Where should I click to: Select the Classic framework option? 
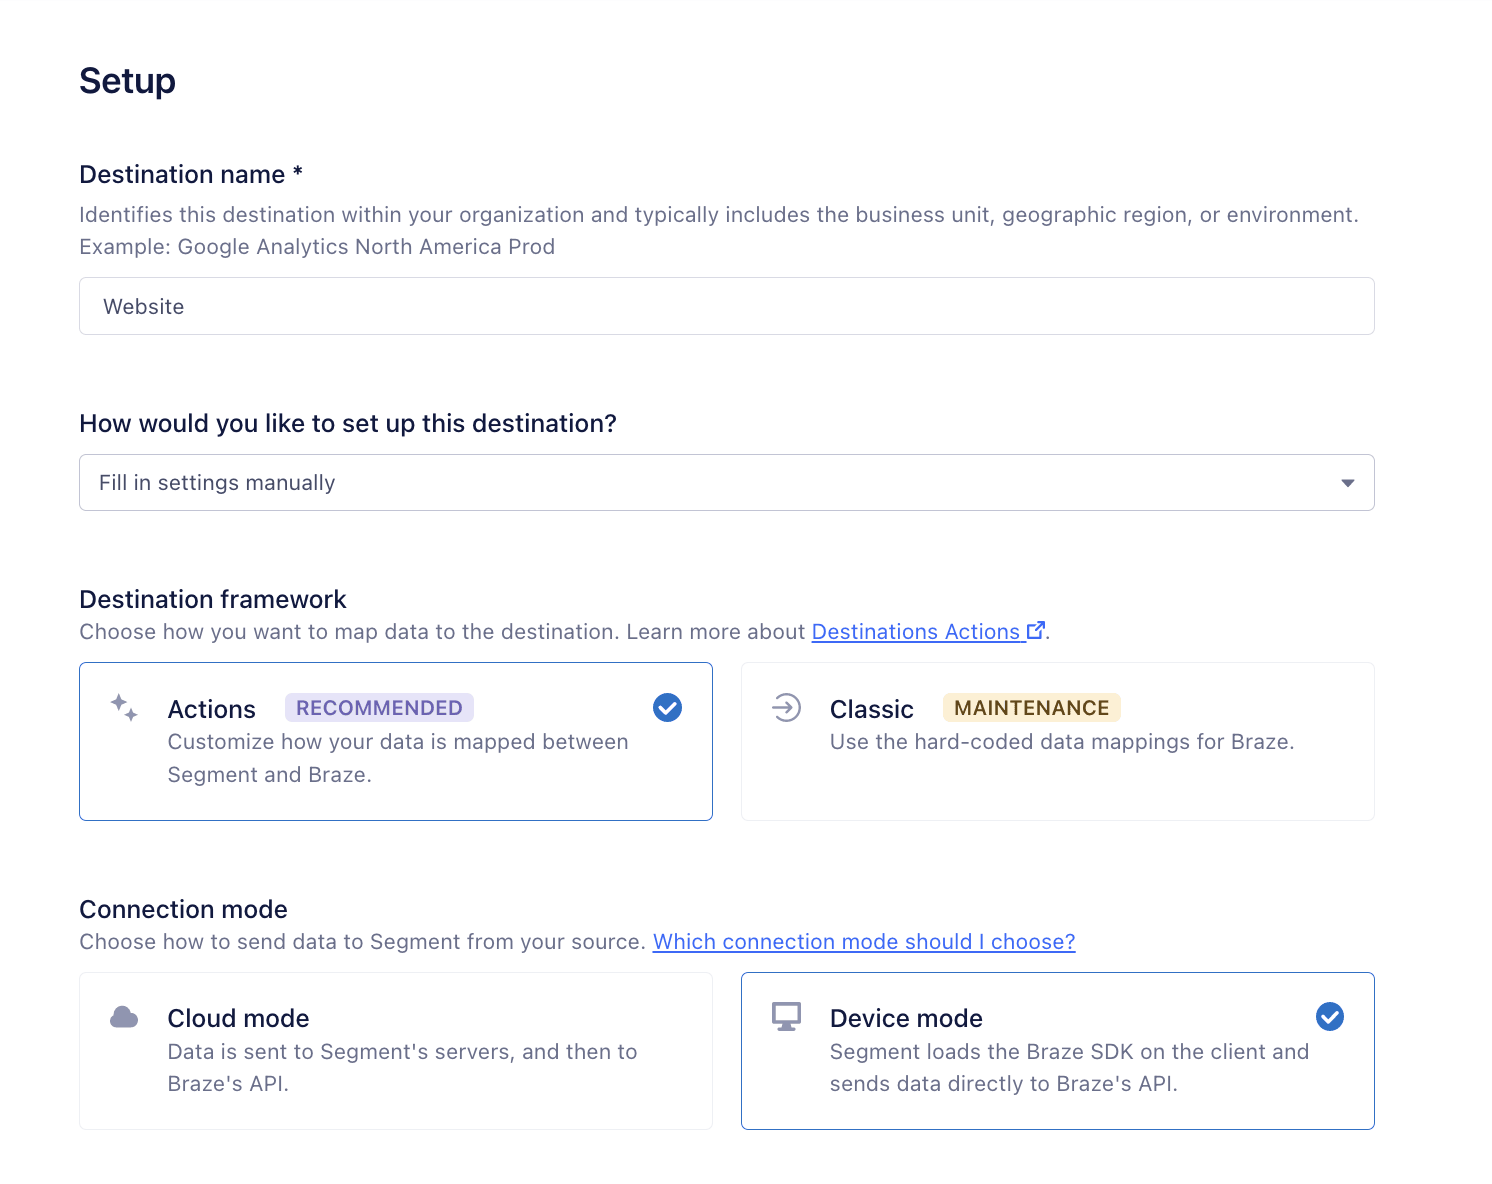(x=1057, y=741)
